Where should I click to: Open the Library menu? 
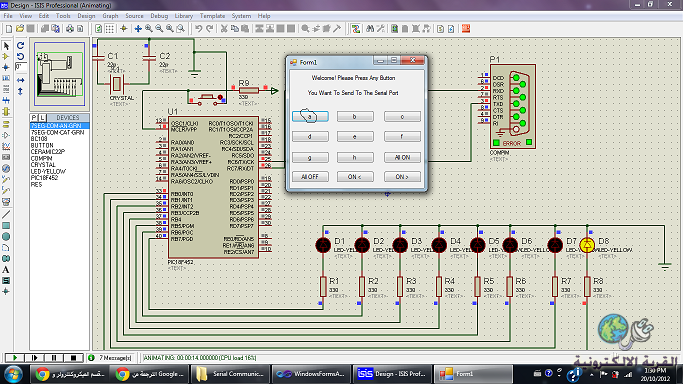point(184,16)
